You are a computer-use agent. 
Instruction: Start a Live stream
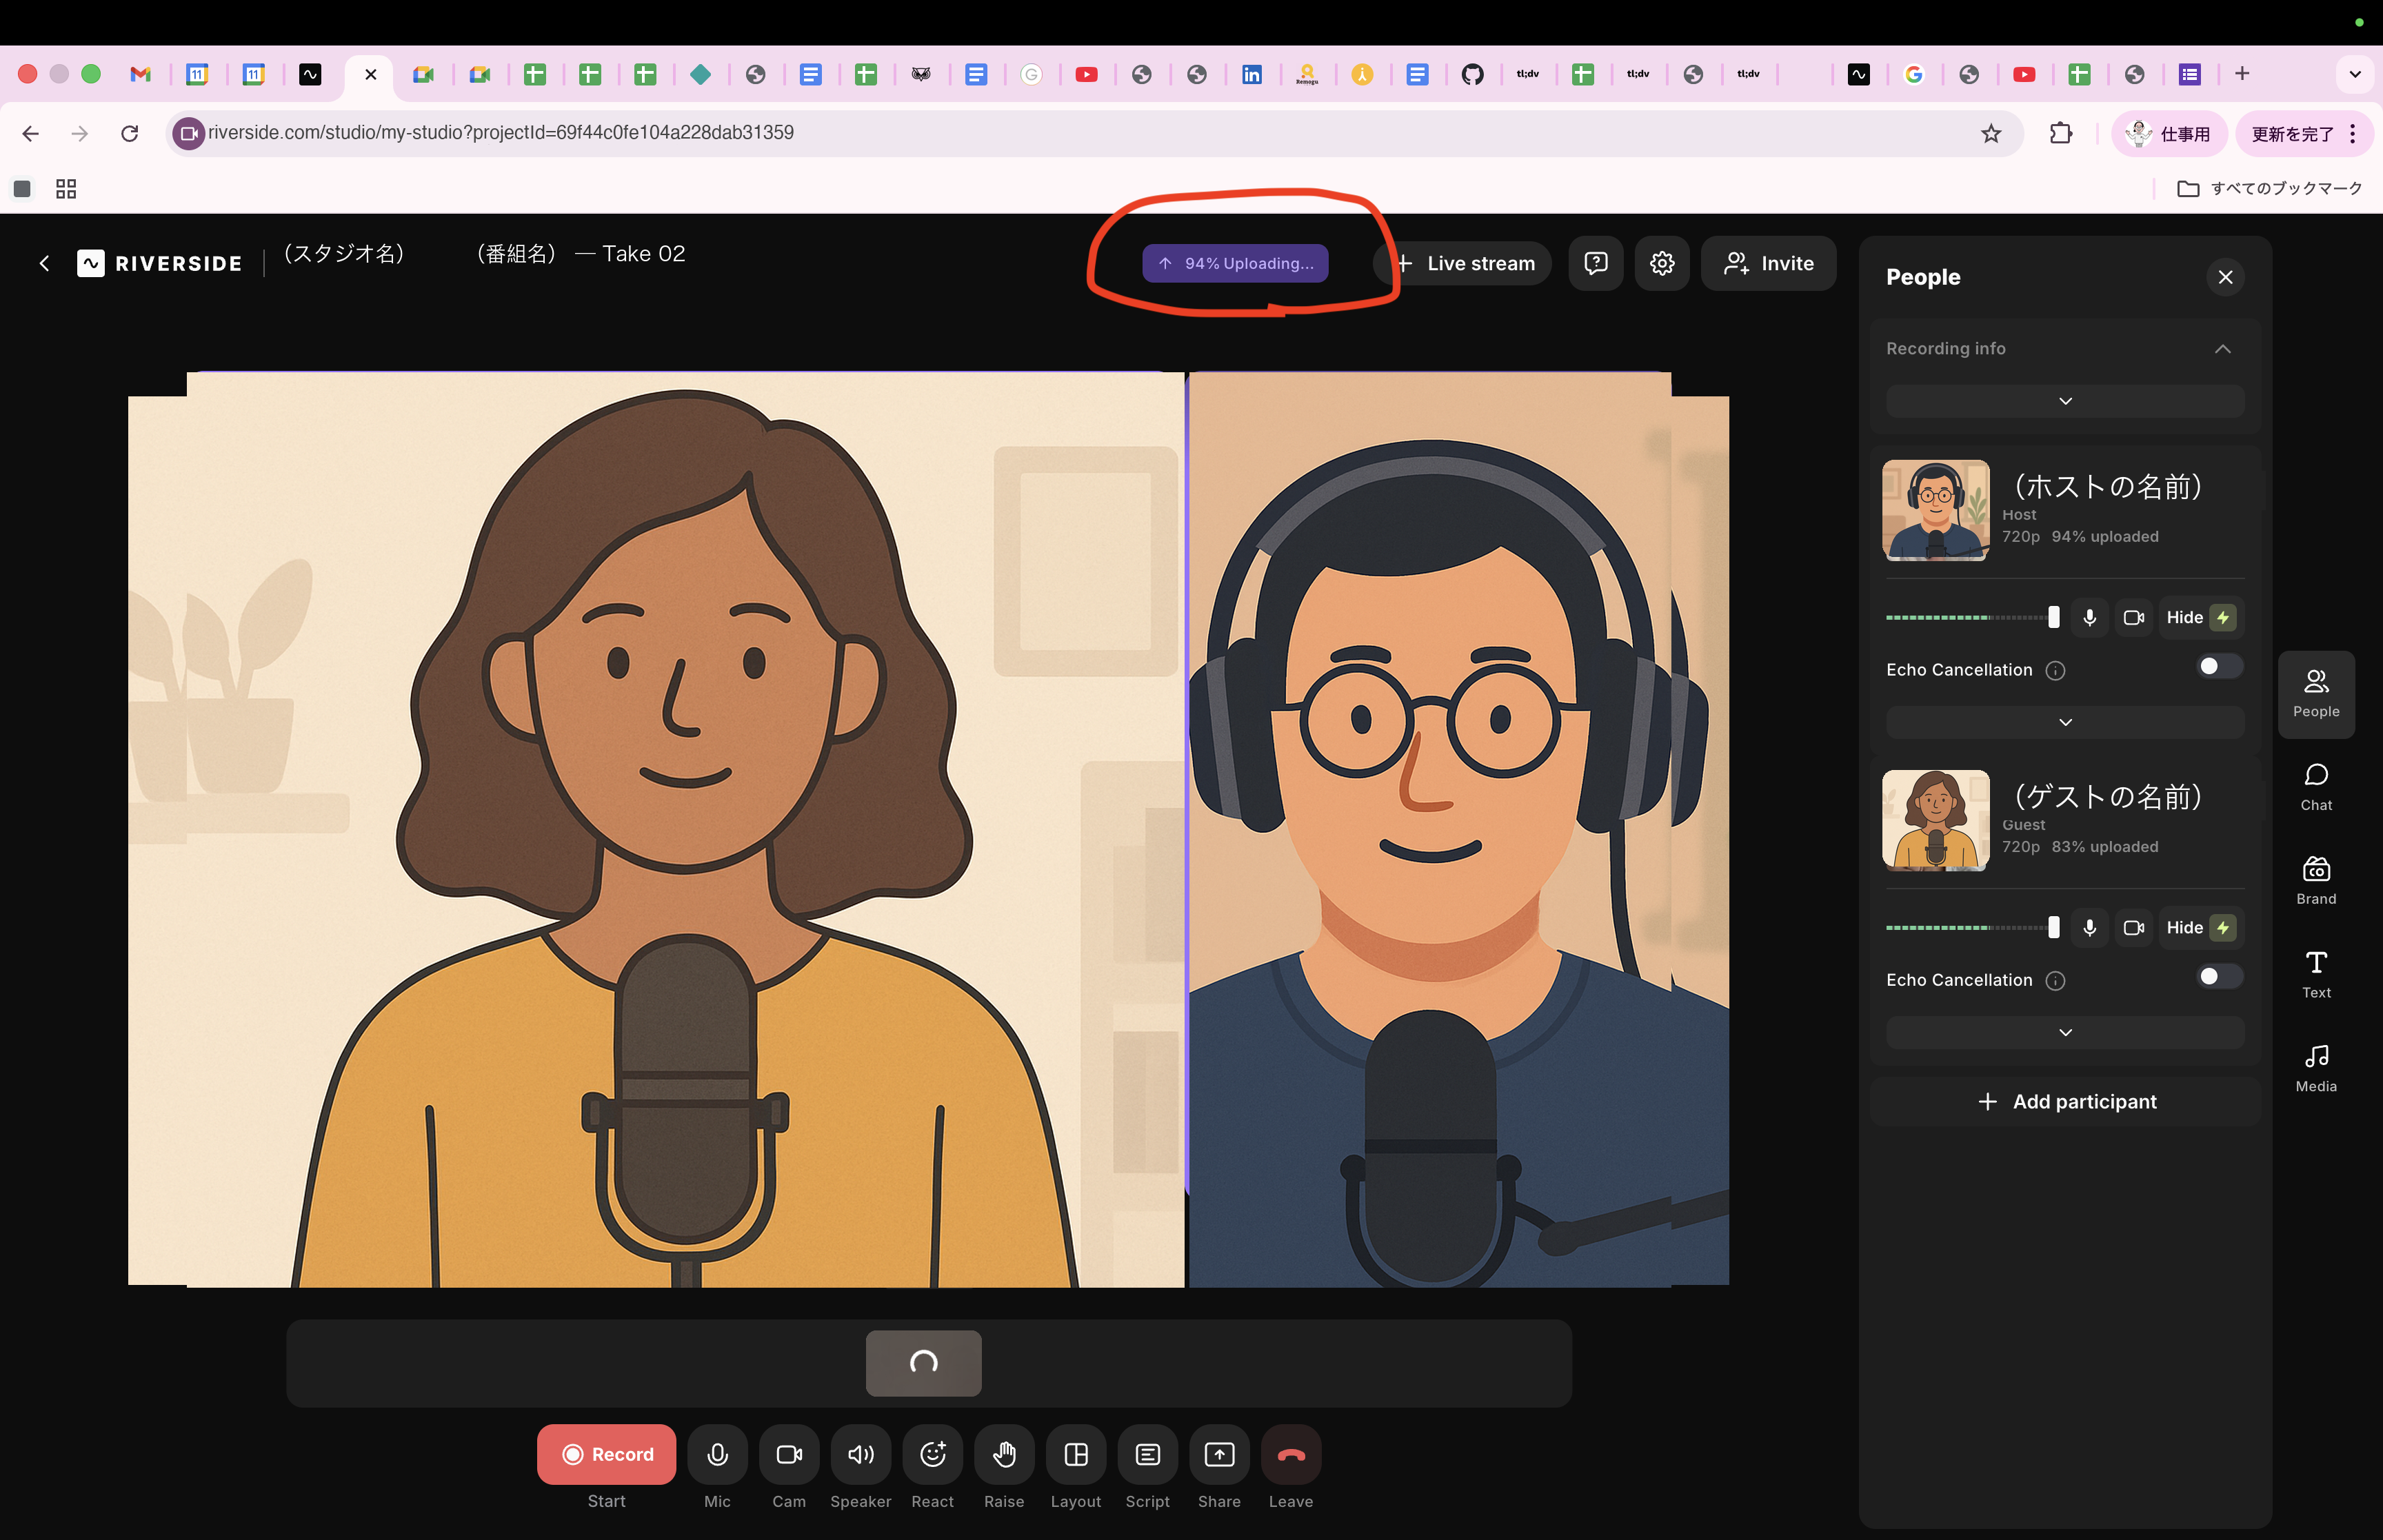[1465, 263]
